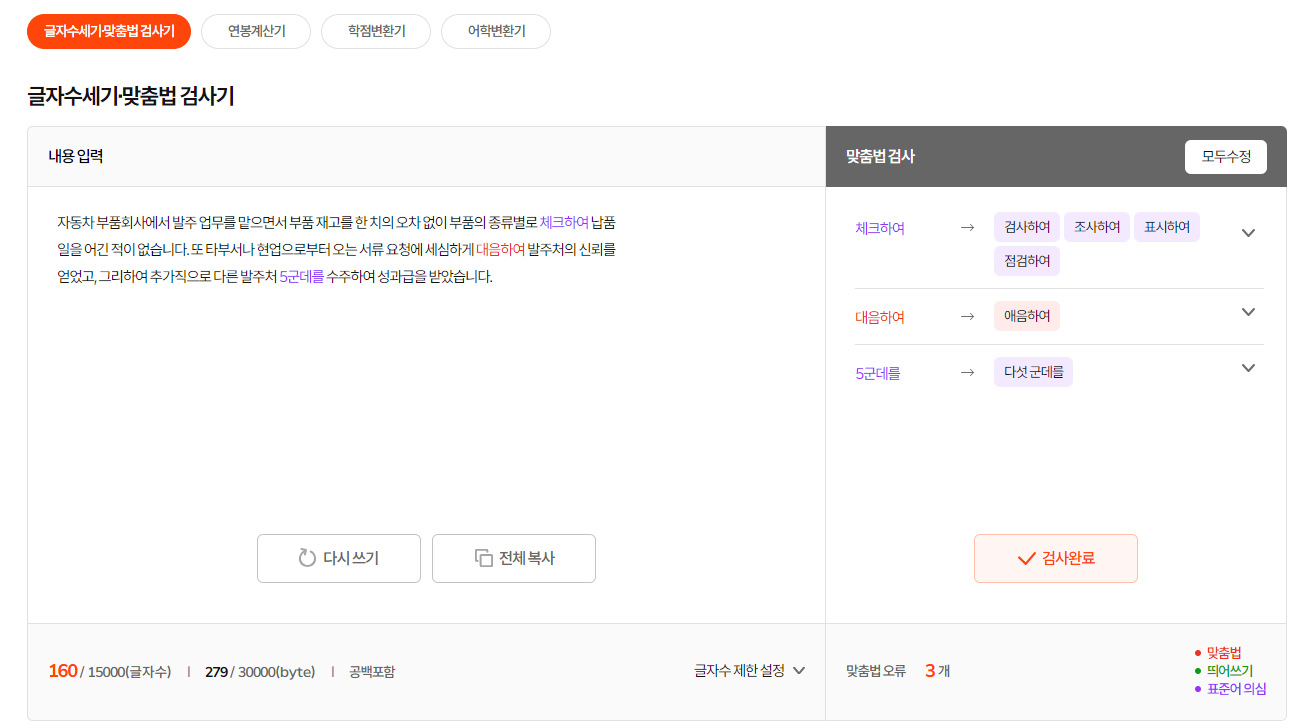Viewport: 1302px width, 728px height.
Task: Pick the 표시하여 suggestion chip
Action: [x=1167, y=227]
